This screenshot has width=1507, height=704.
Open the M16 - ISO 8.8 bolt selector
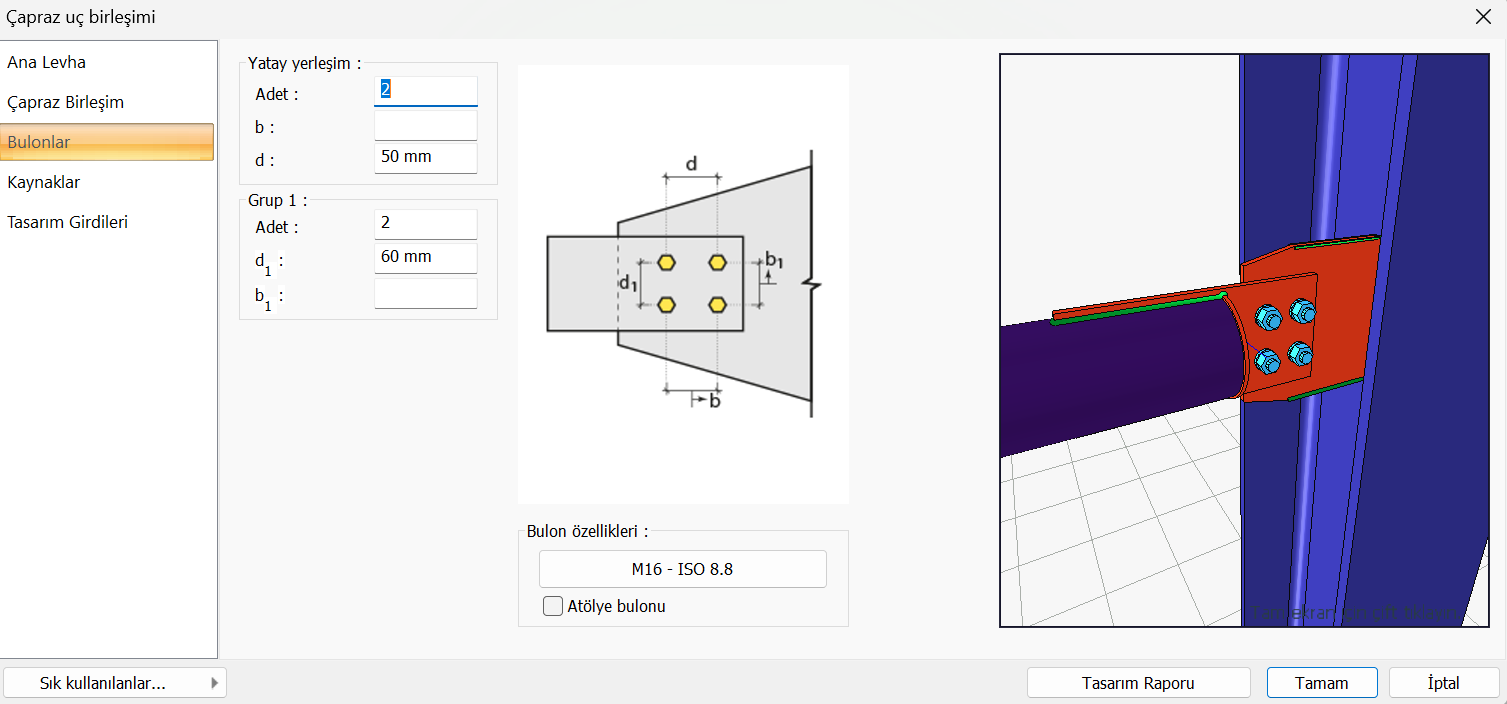click(682, 569)
